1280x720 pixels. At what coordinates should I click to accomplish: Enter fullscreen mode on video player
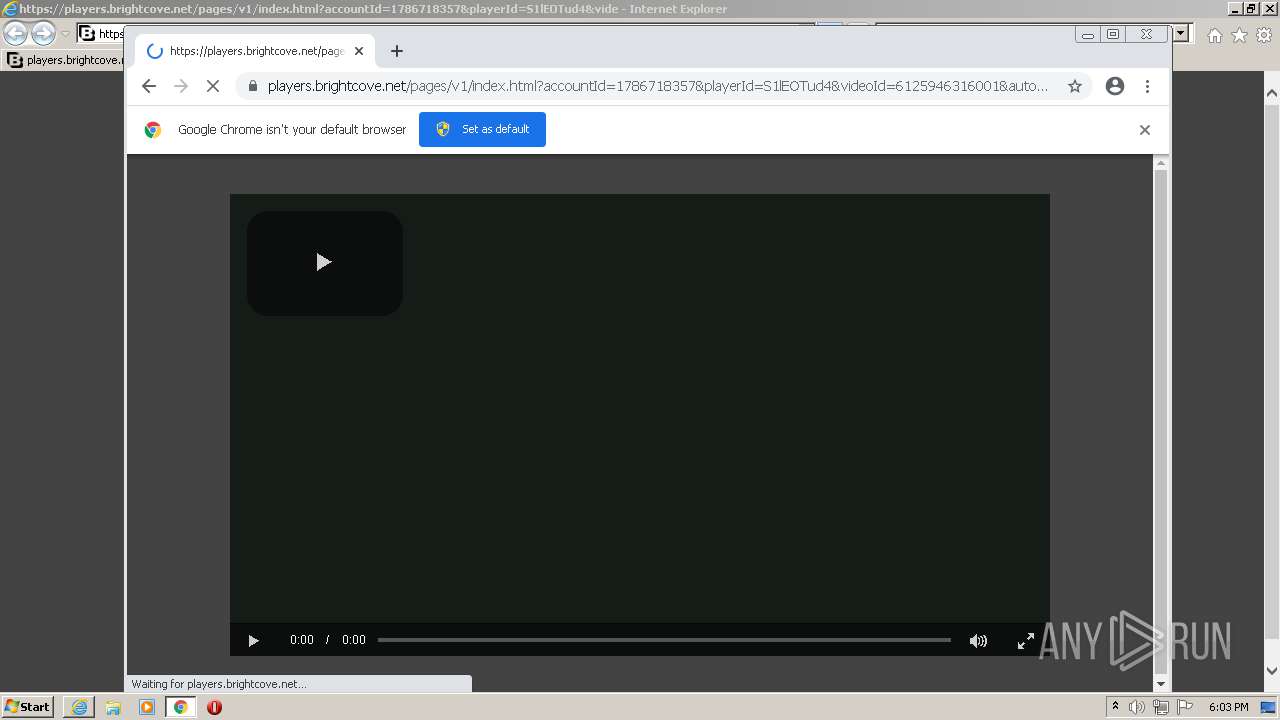tap(1025, 641)
